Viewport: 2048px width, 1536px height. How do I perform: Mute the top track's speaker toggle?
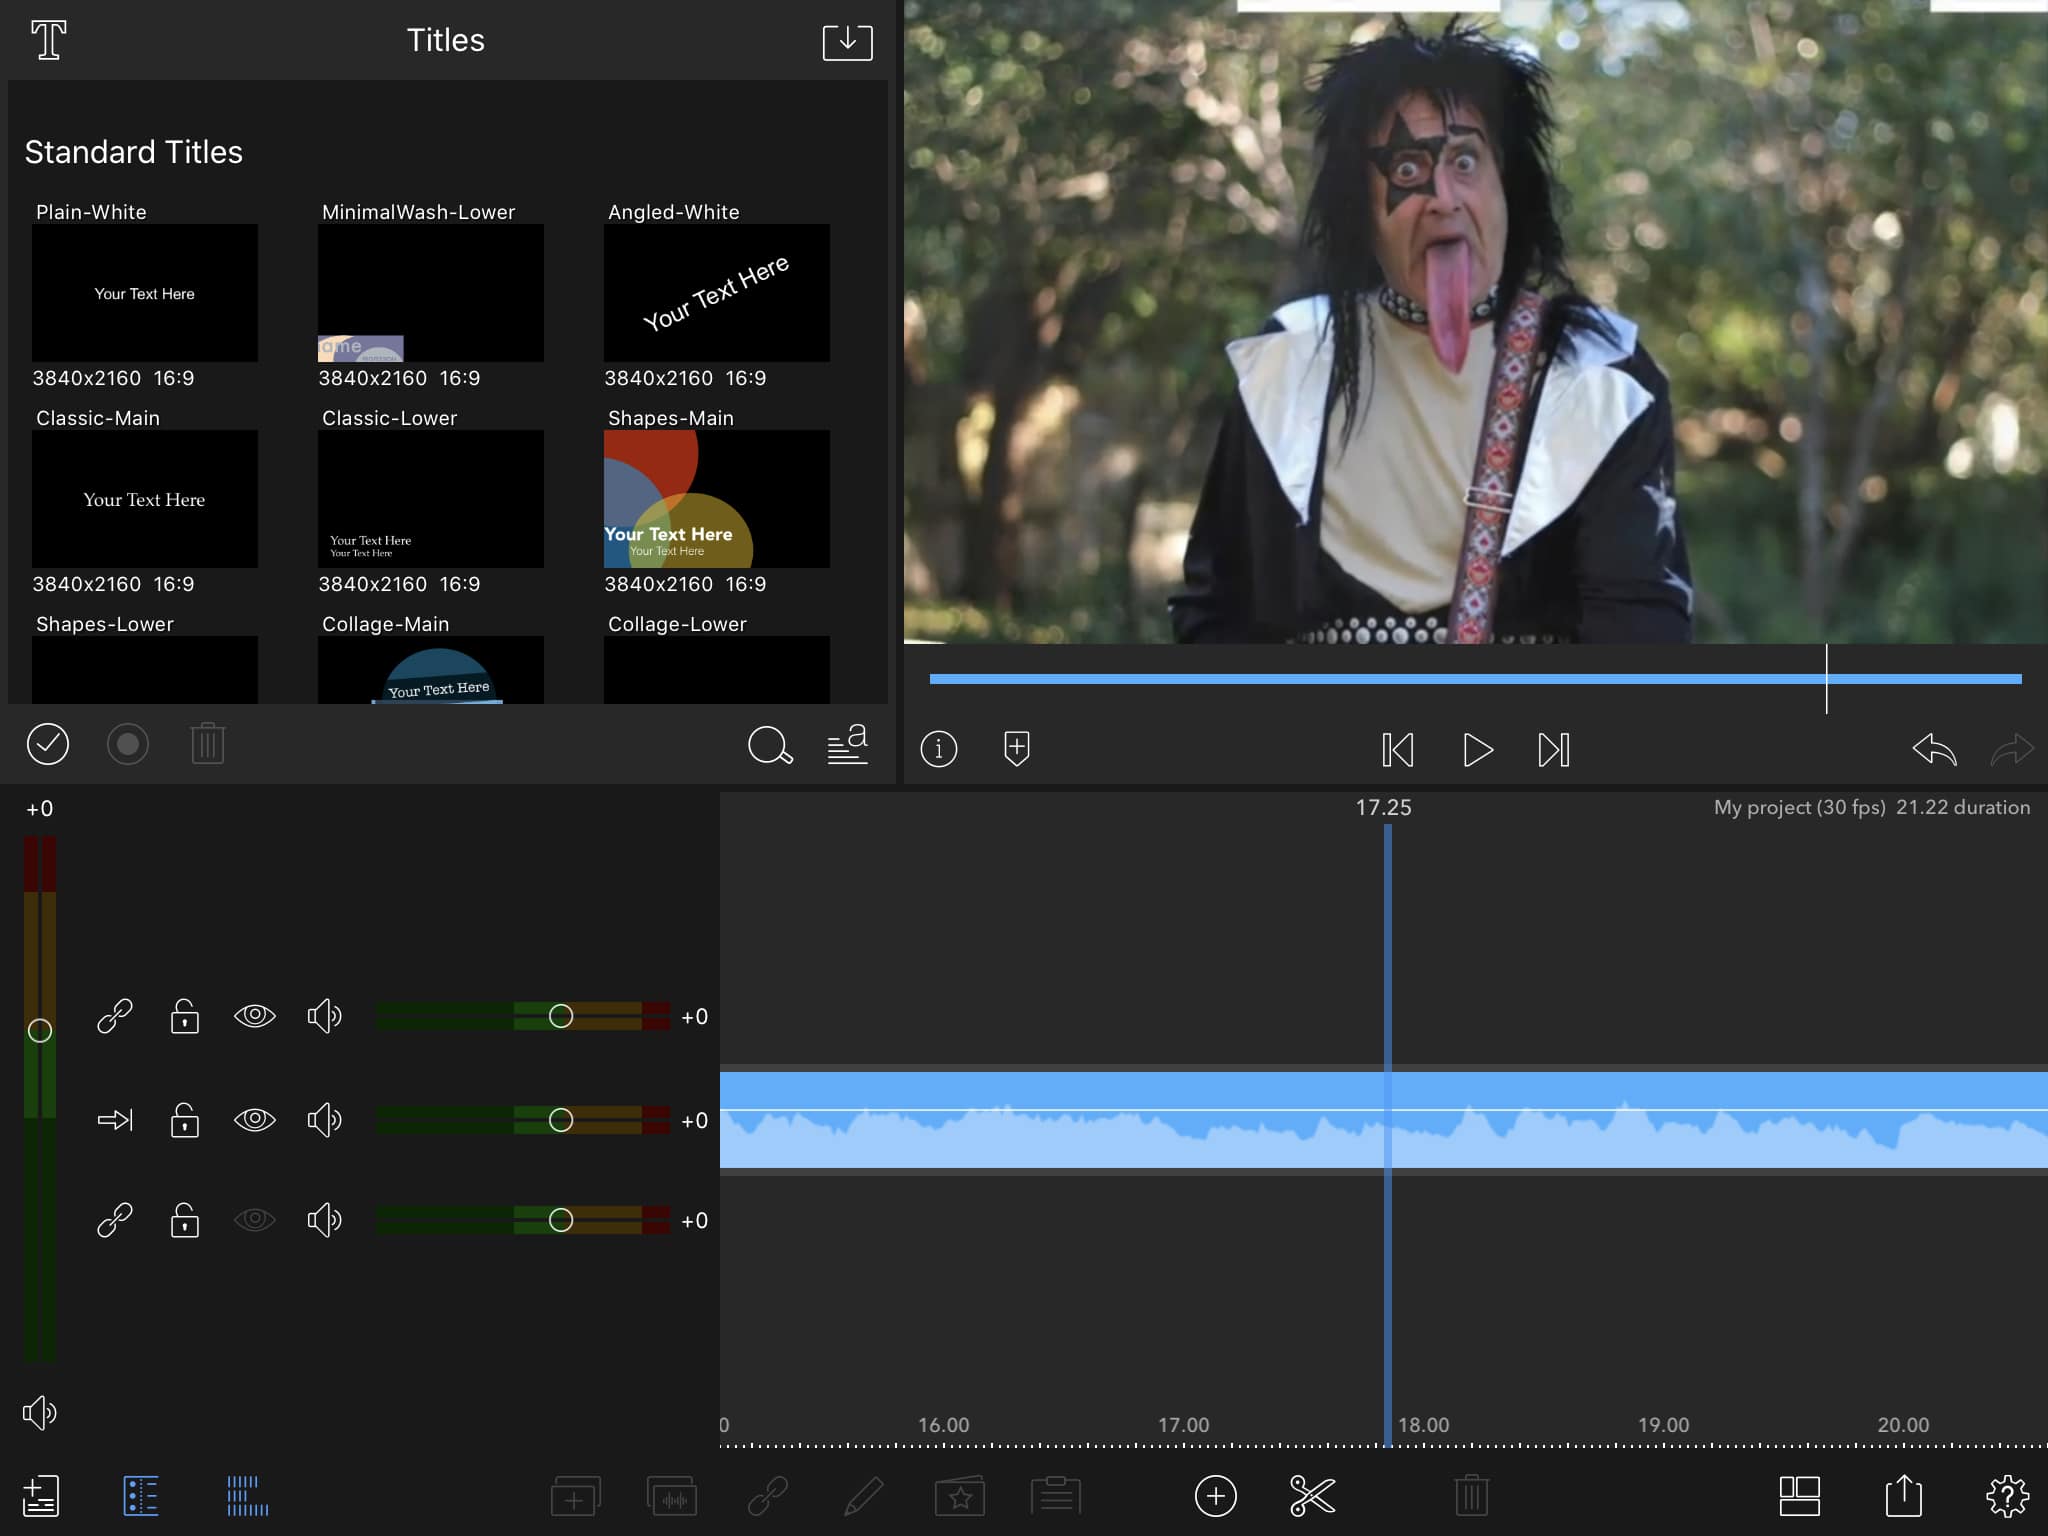coord(325,1017)
